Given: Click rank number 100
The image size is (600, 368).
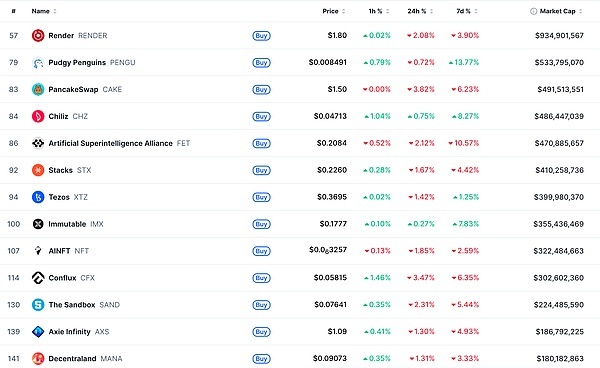Looking at the screenshot, I should coord(13,224).
